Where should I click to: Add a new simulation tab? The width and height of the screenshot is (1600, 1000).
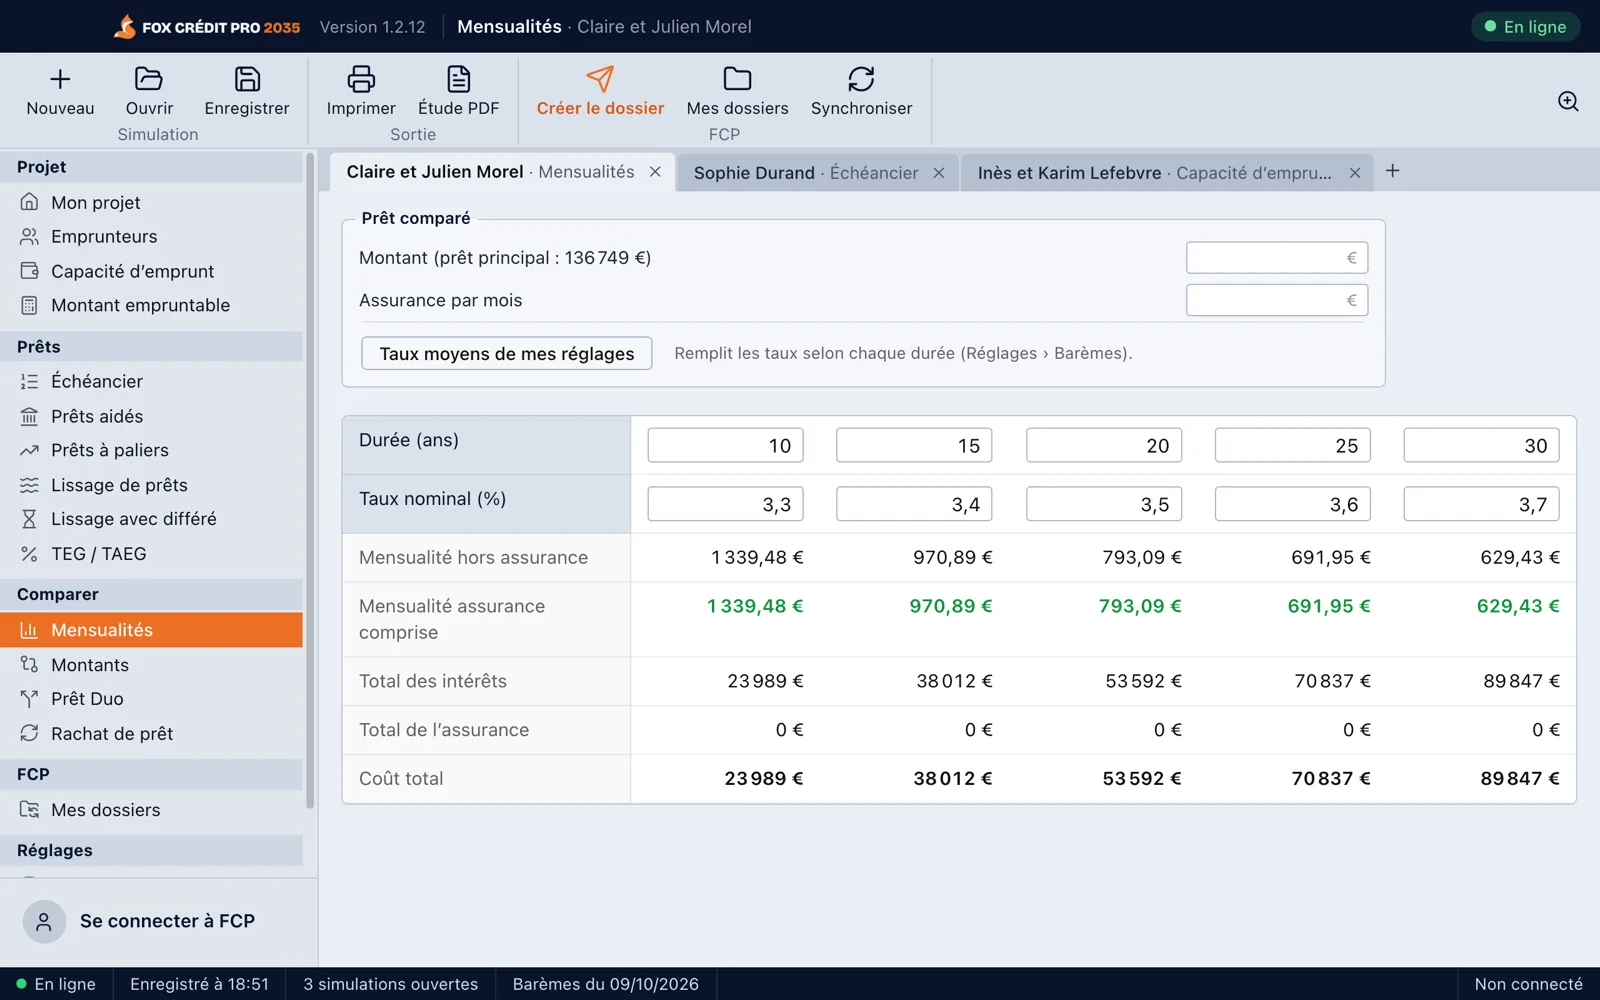[x=1393, y=171]
